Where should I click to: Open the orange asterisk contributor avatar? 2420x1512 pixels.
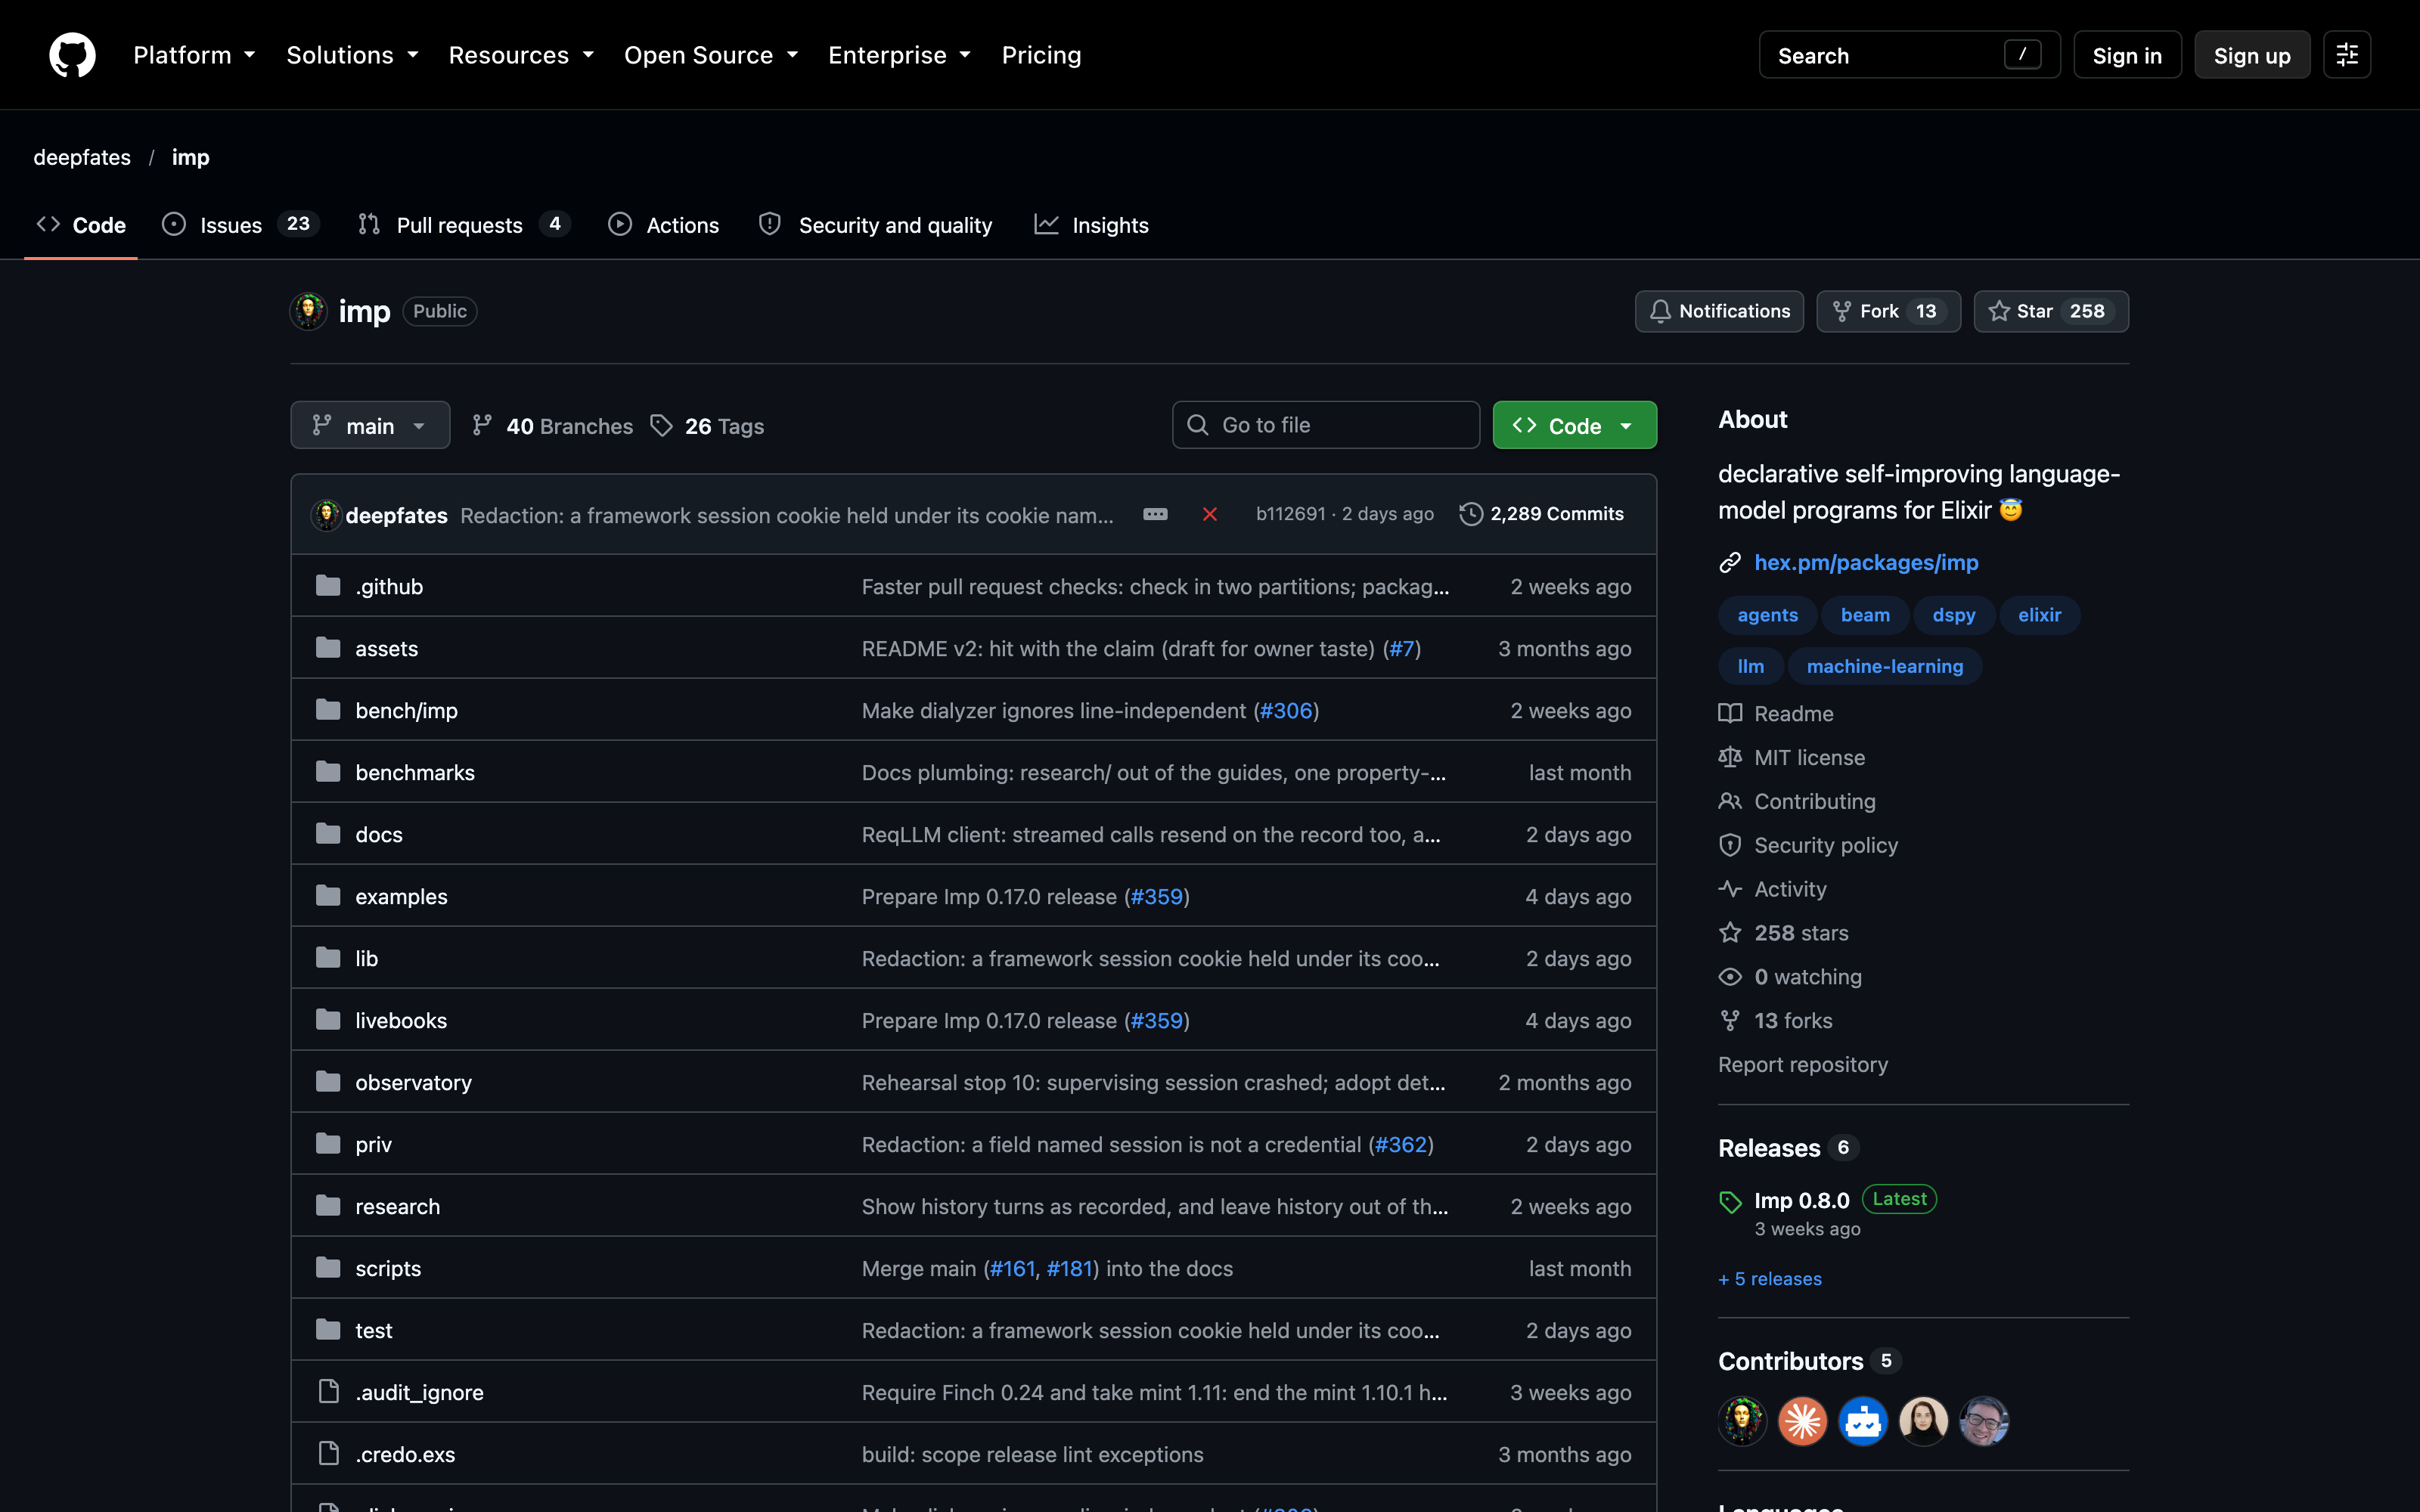click(1802, 1421)
